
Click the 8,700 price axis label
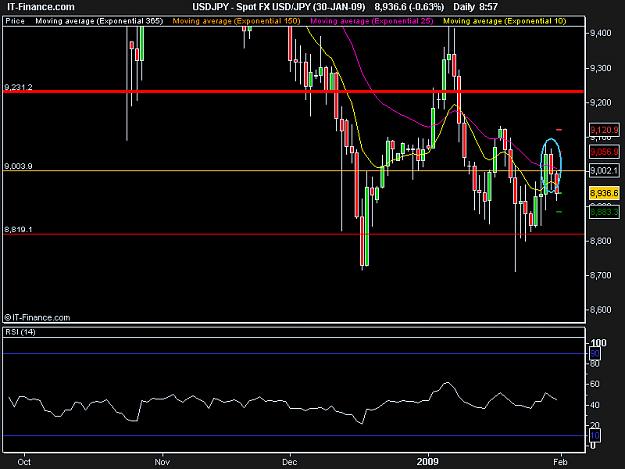[601, 275]
